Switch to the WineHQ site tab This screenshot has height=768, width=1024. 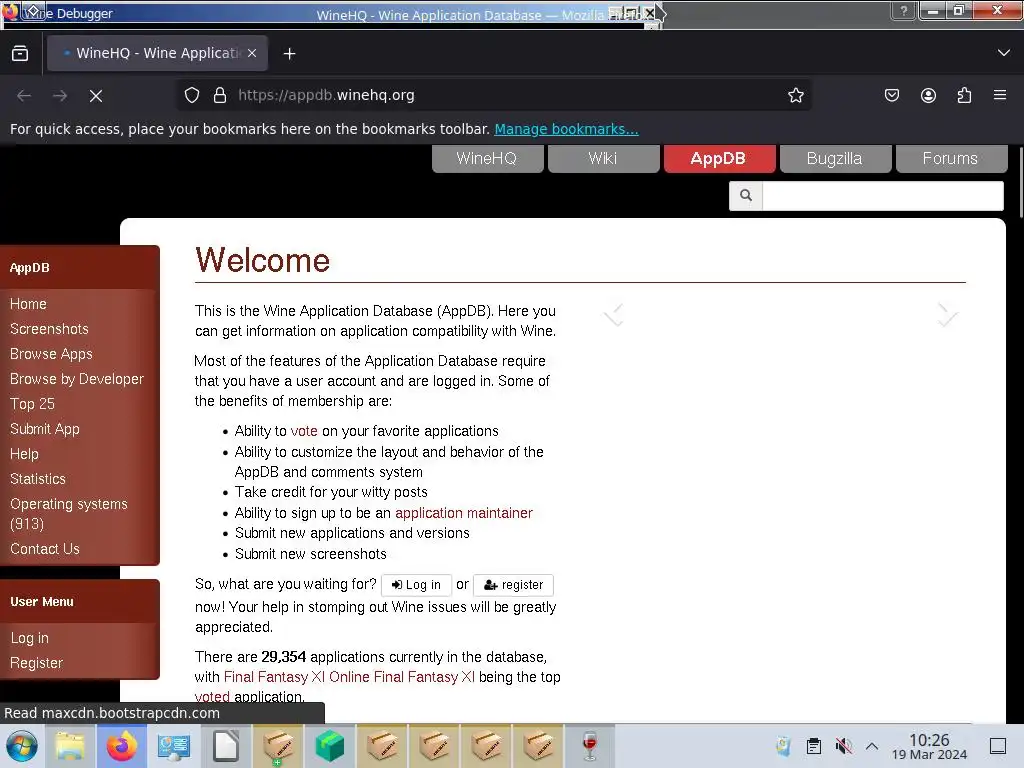pyautogui.click(x=487, y=159)
